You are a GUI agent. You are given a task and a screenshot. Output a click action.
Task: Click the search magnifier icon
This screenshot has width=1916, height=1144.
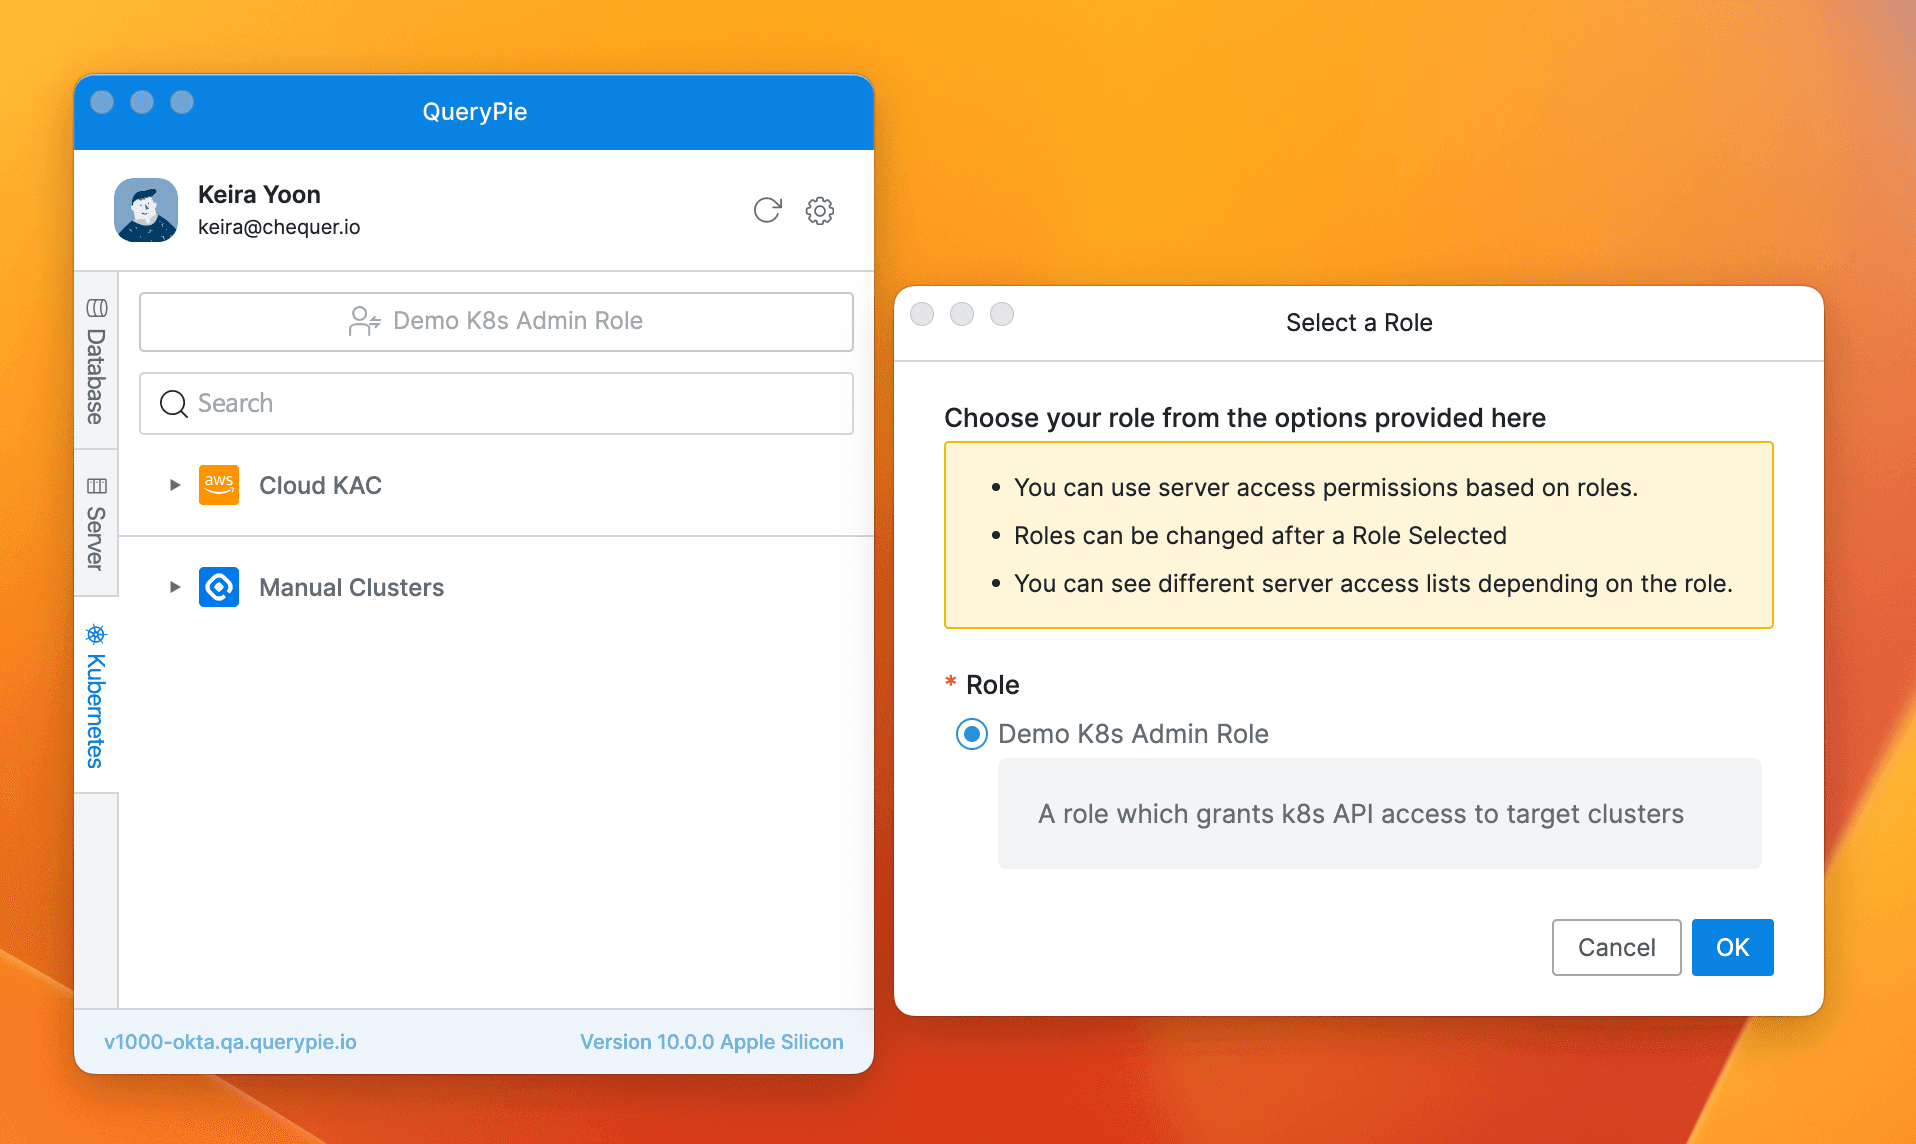click(x=172, y=404)
